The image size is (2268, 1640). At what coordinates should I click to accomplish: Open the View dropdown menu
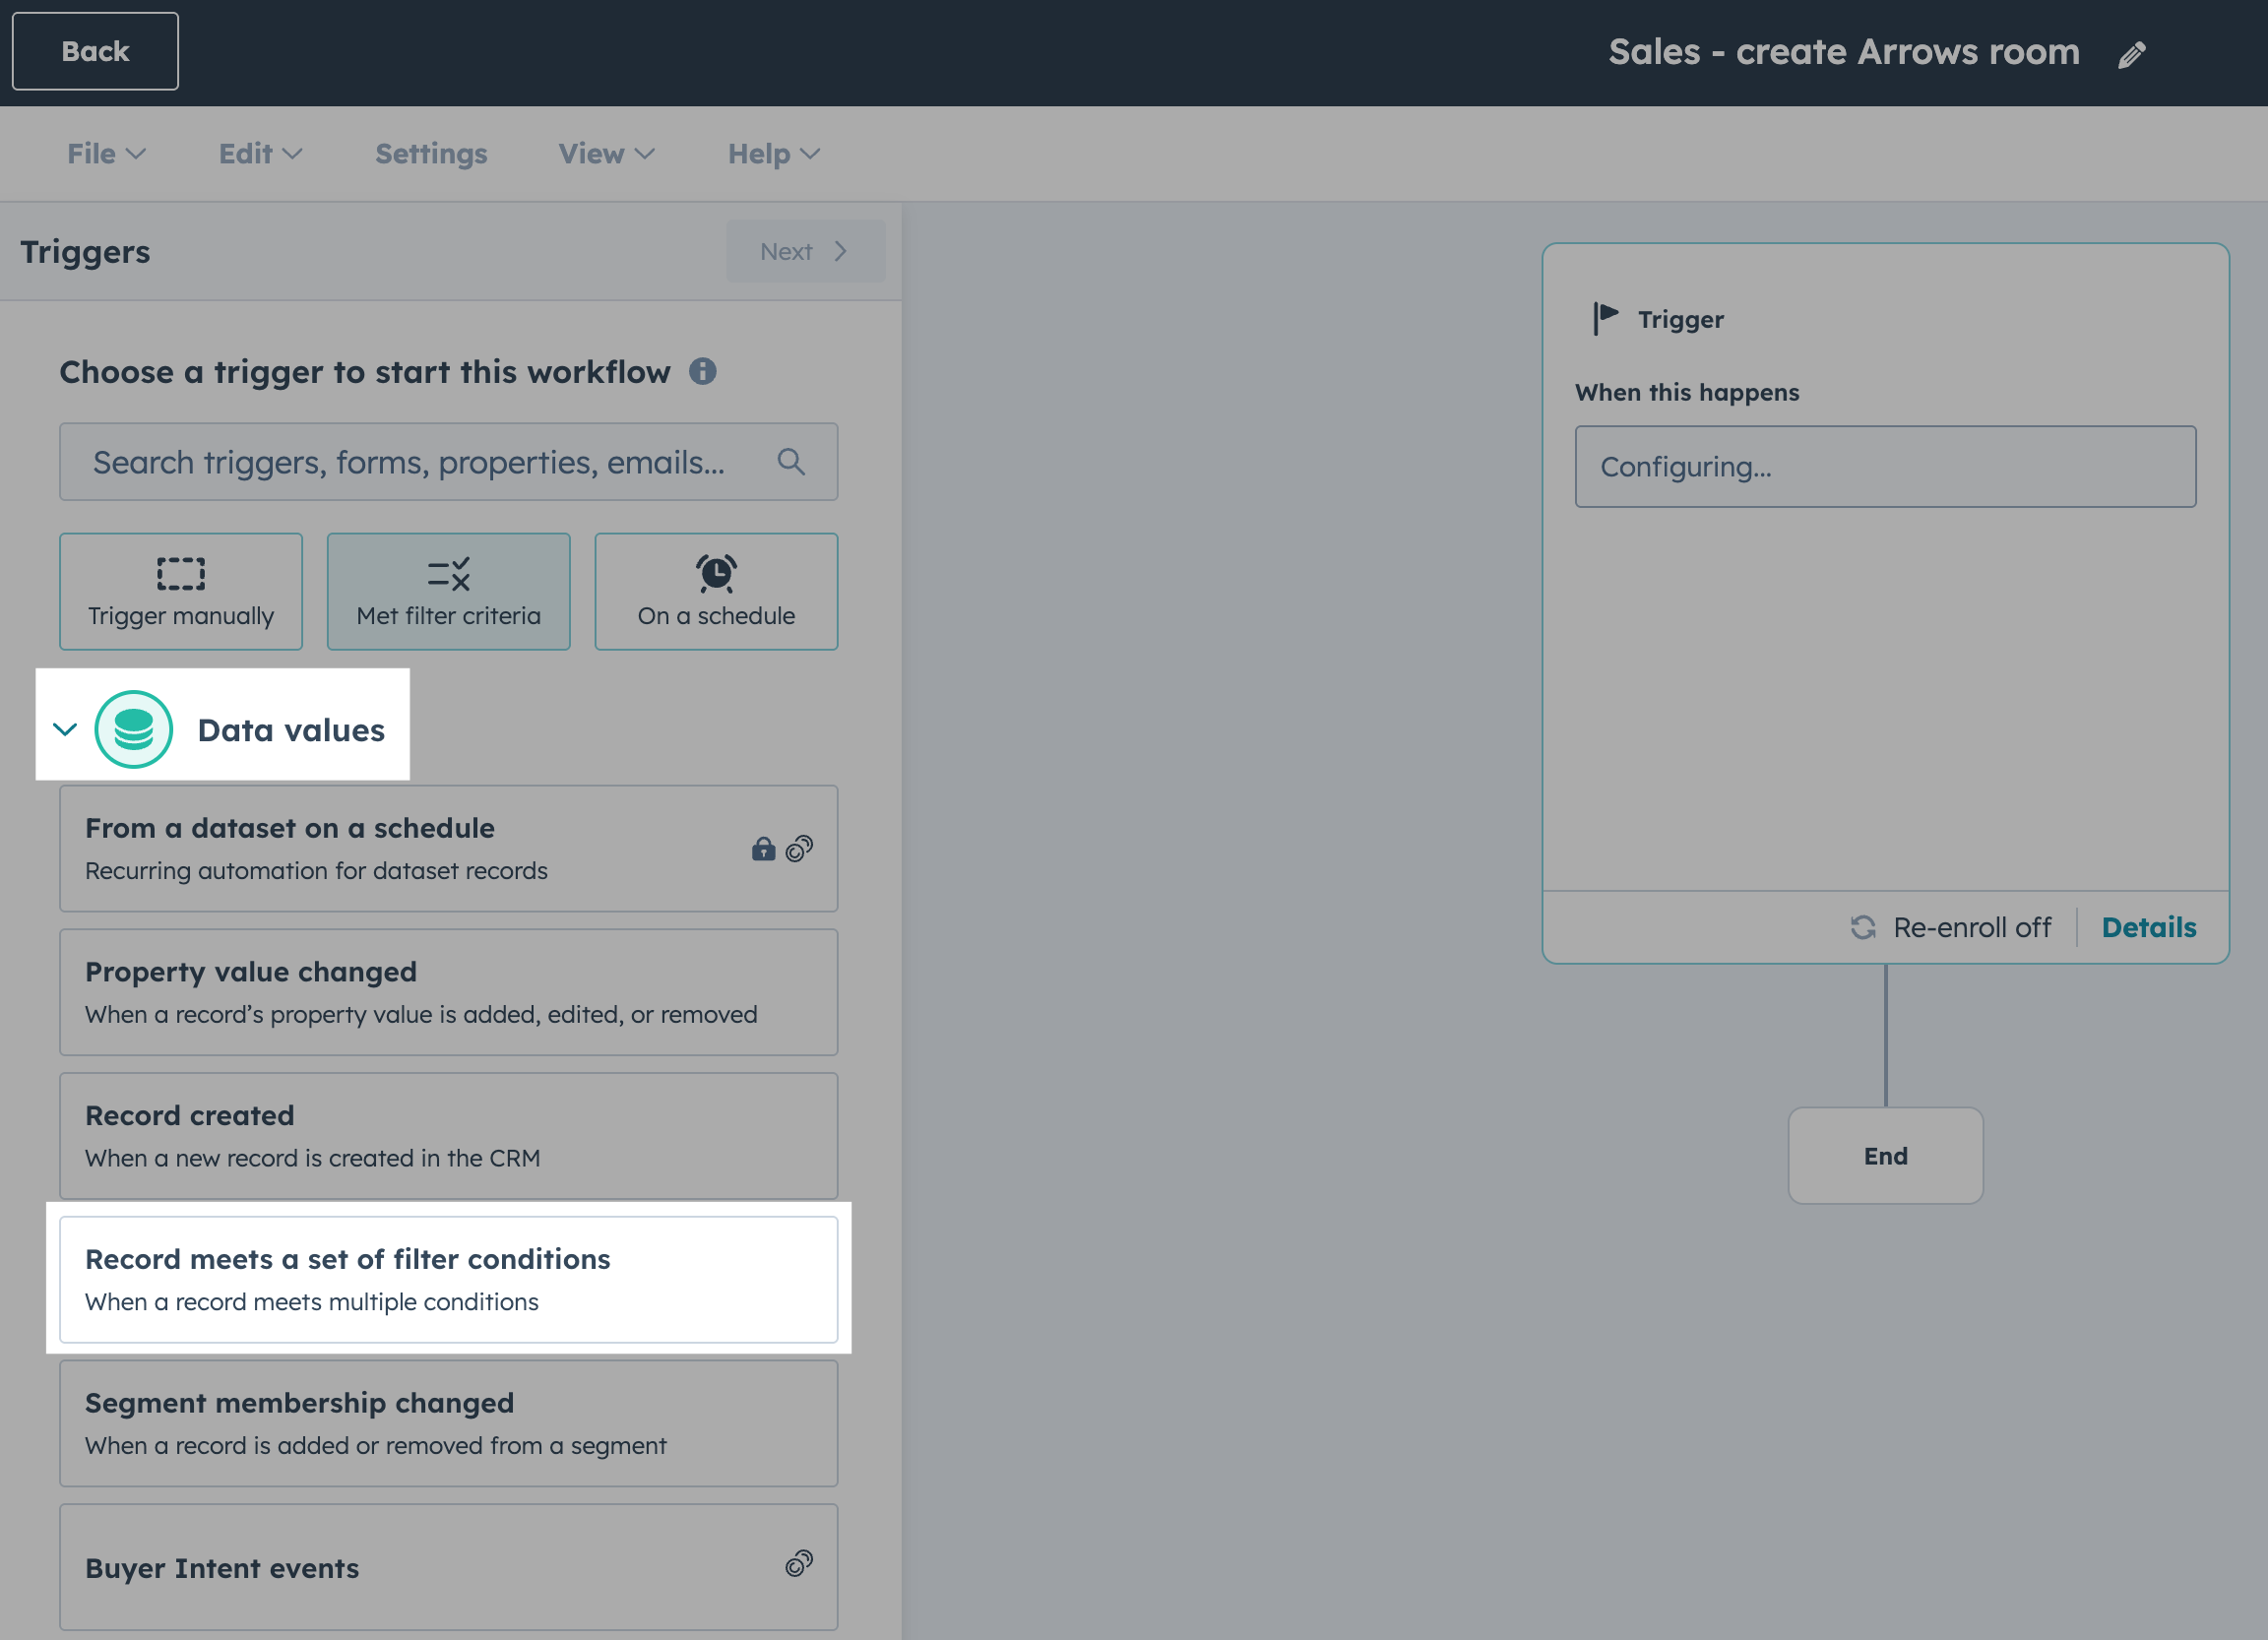pyautogui.click(x=606, y=154)
